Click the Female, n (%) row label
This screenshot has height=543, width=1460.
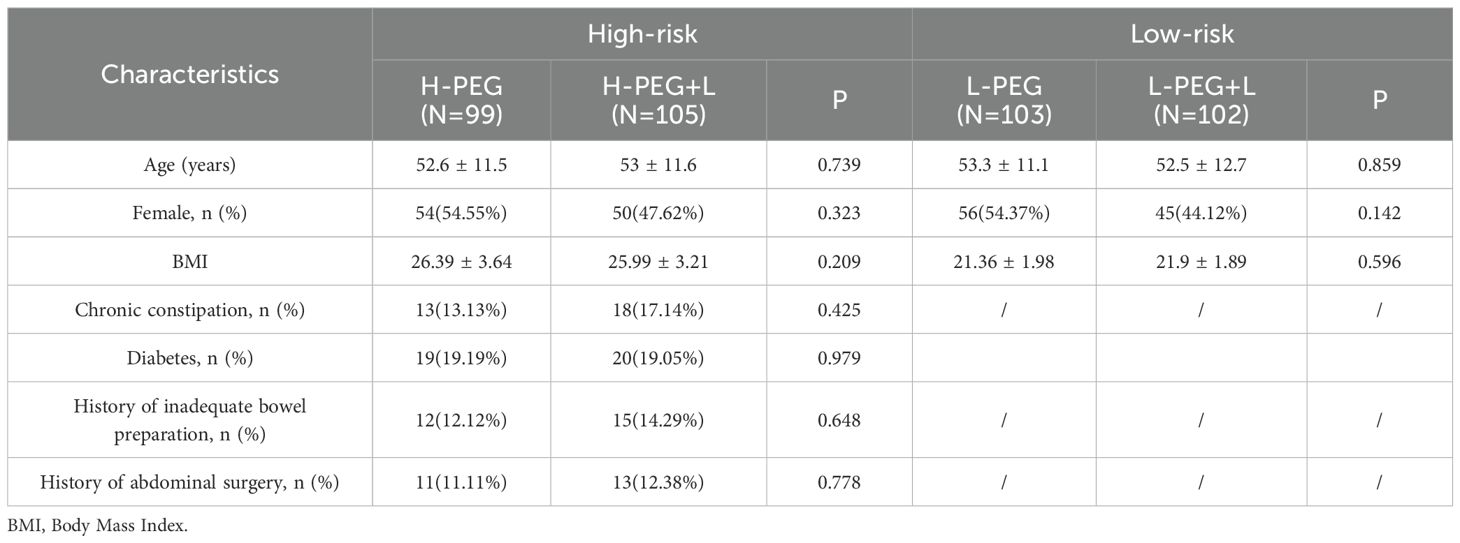pos(190,212)
